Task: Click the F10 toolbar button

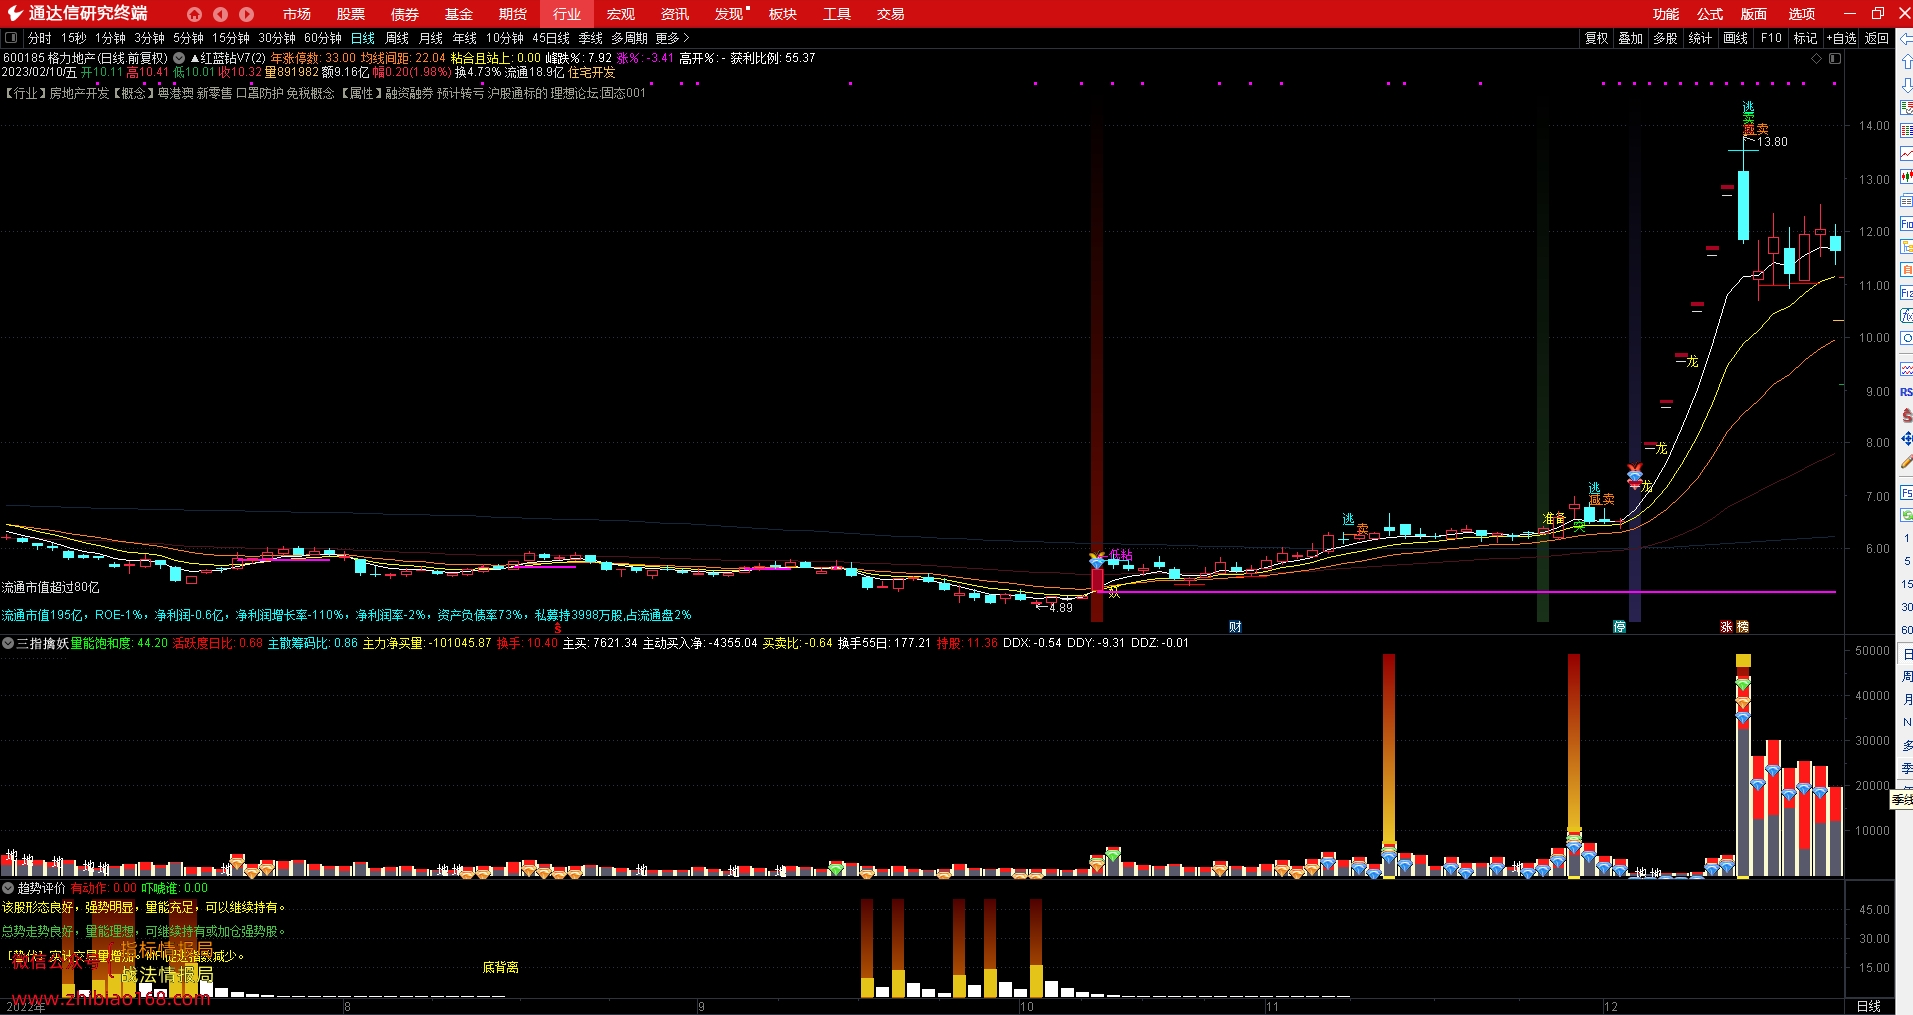Action: [1771, 38]
